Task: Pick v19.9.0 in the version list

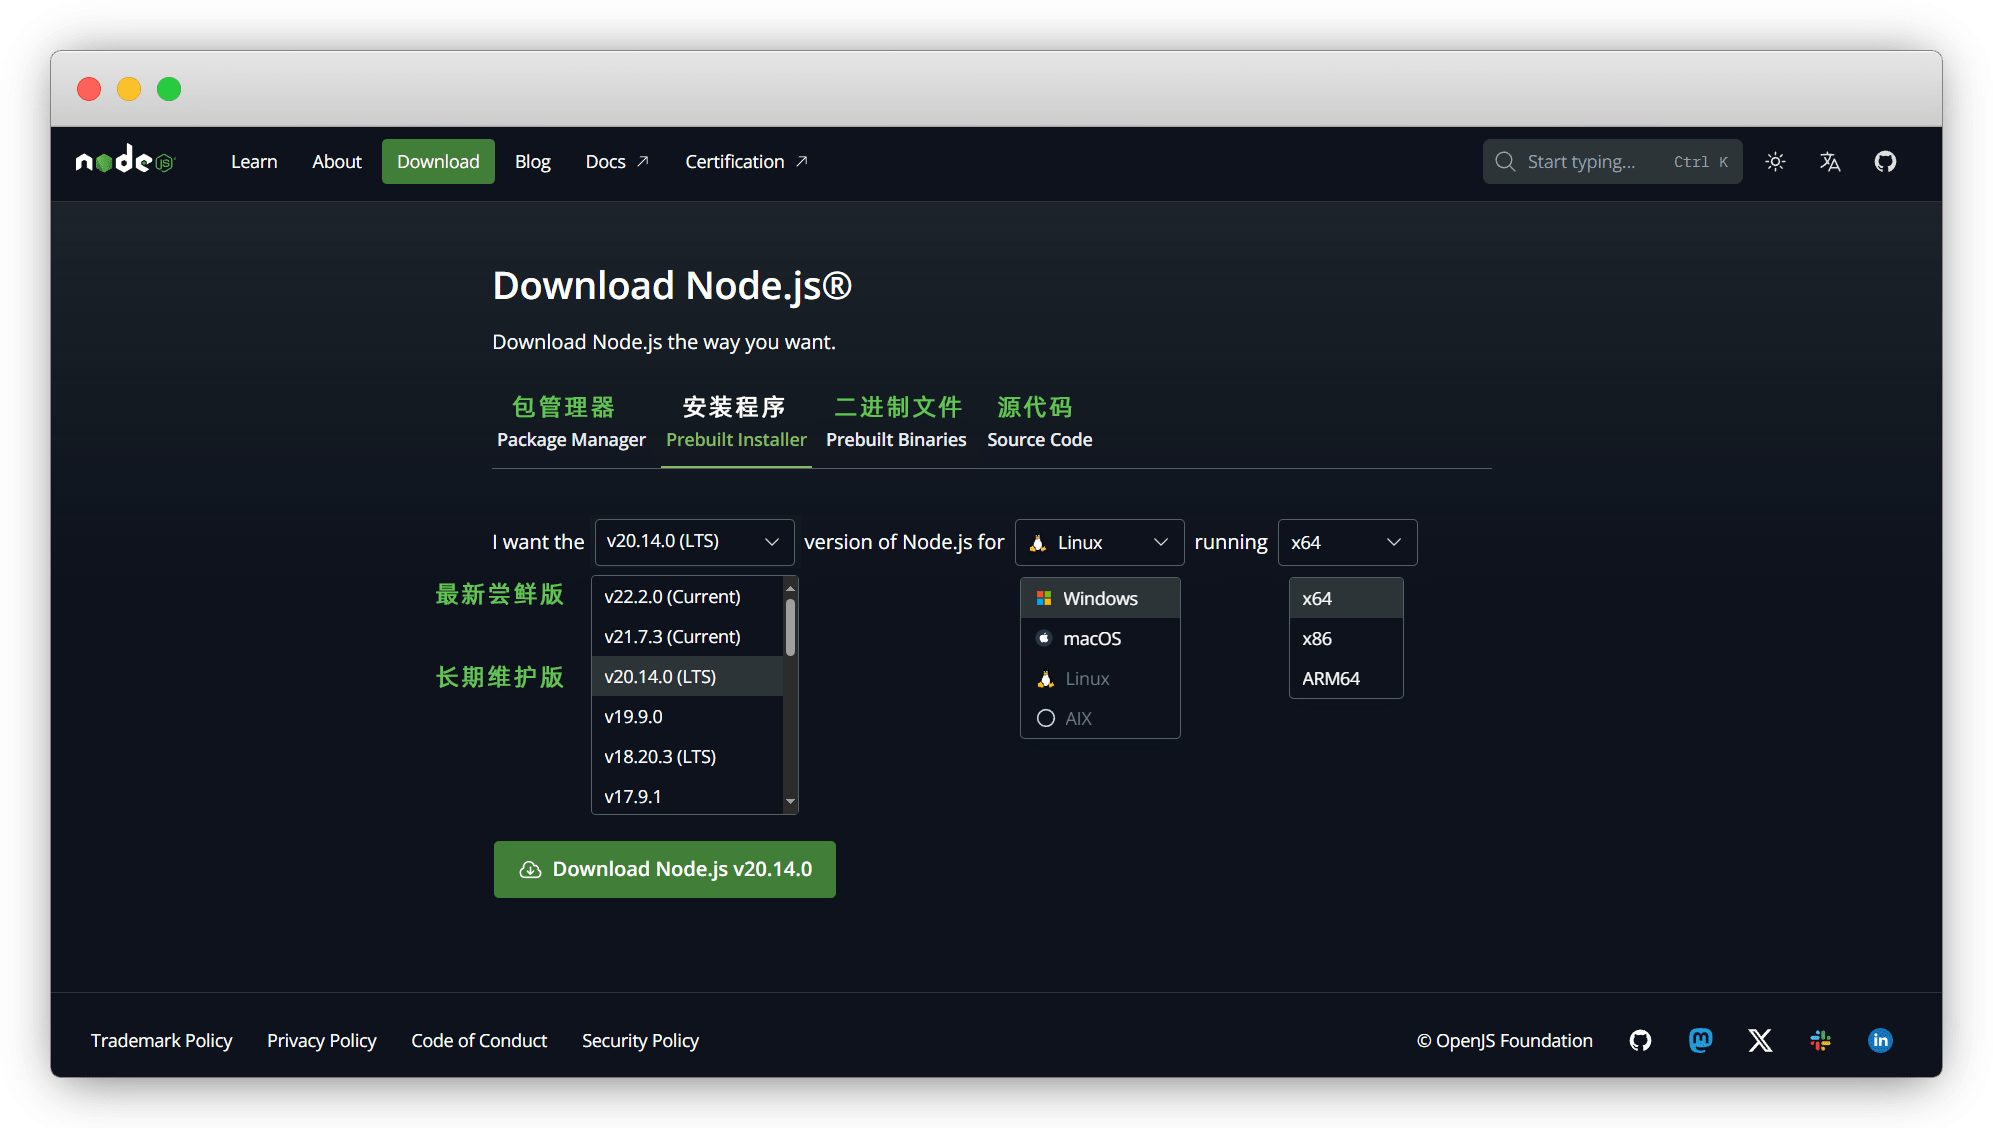Action: [687, 716]
